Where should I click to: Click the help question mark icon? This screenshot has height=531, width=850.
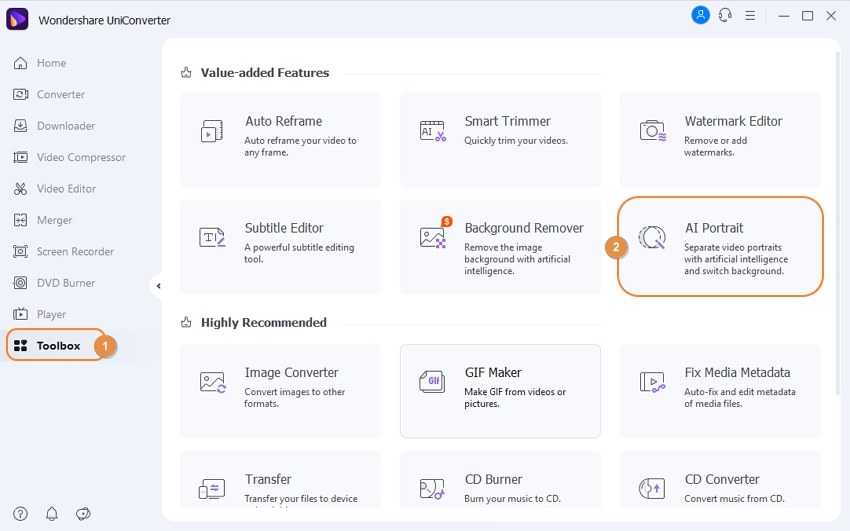(21, 513)
